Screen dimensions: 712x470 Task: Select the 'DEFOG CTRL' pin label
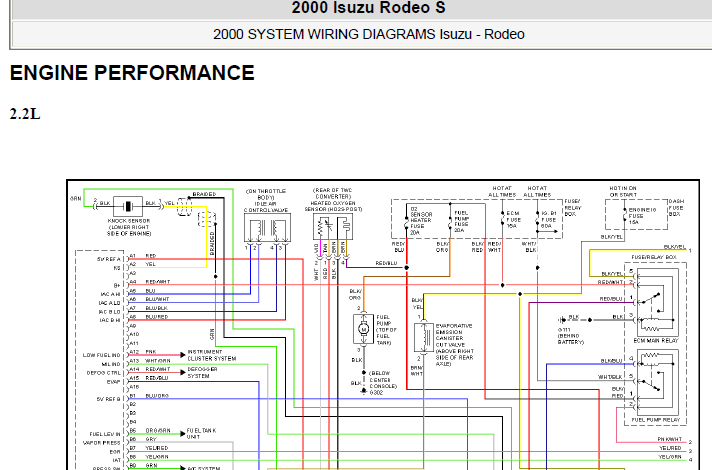click(x=104, y=373)
